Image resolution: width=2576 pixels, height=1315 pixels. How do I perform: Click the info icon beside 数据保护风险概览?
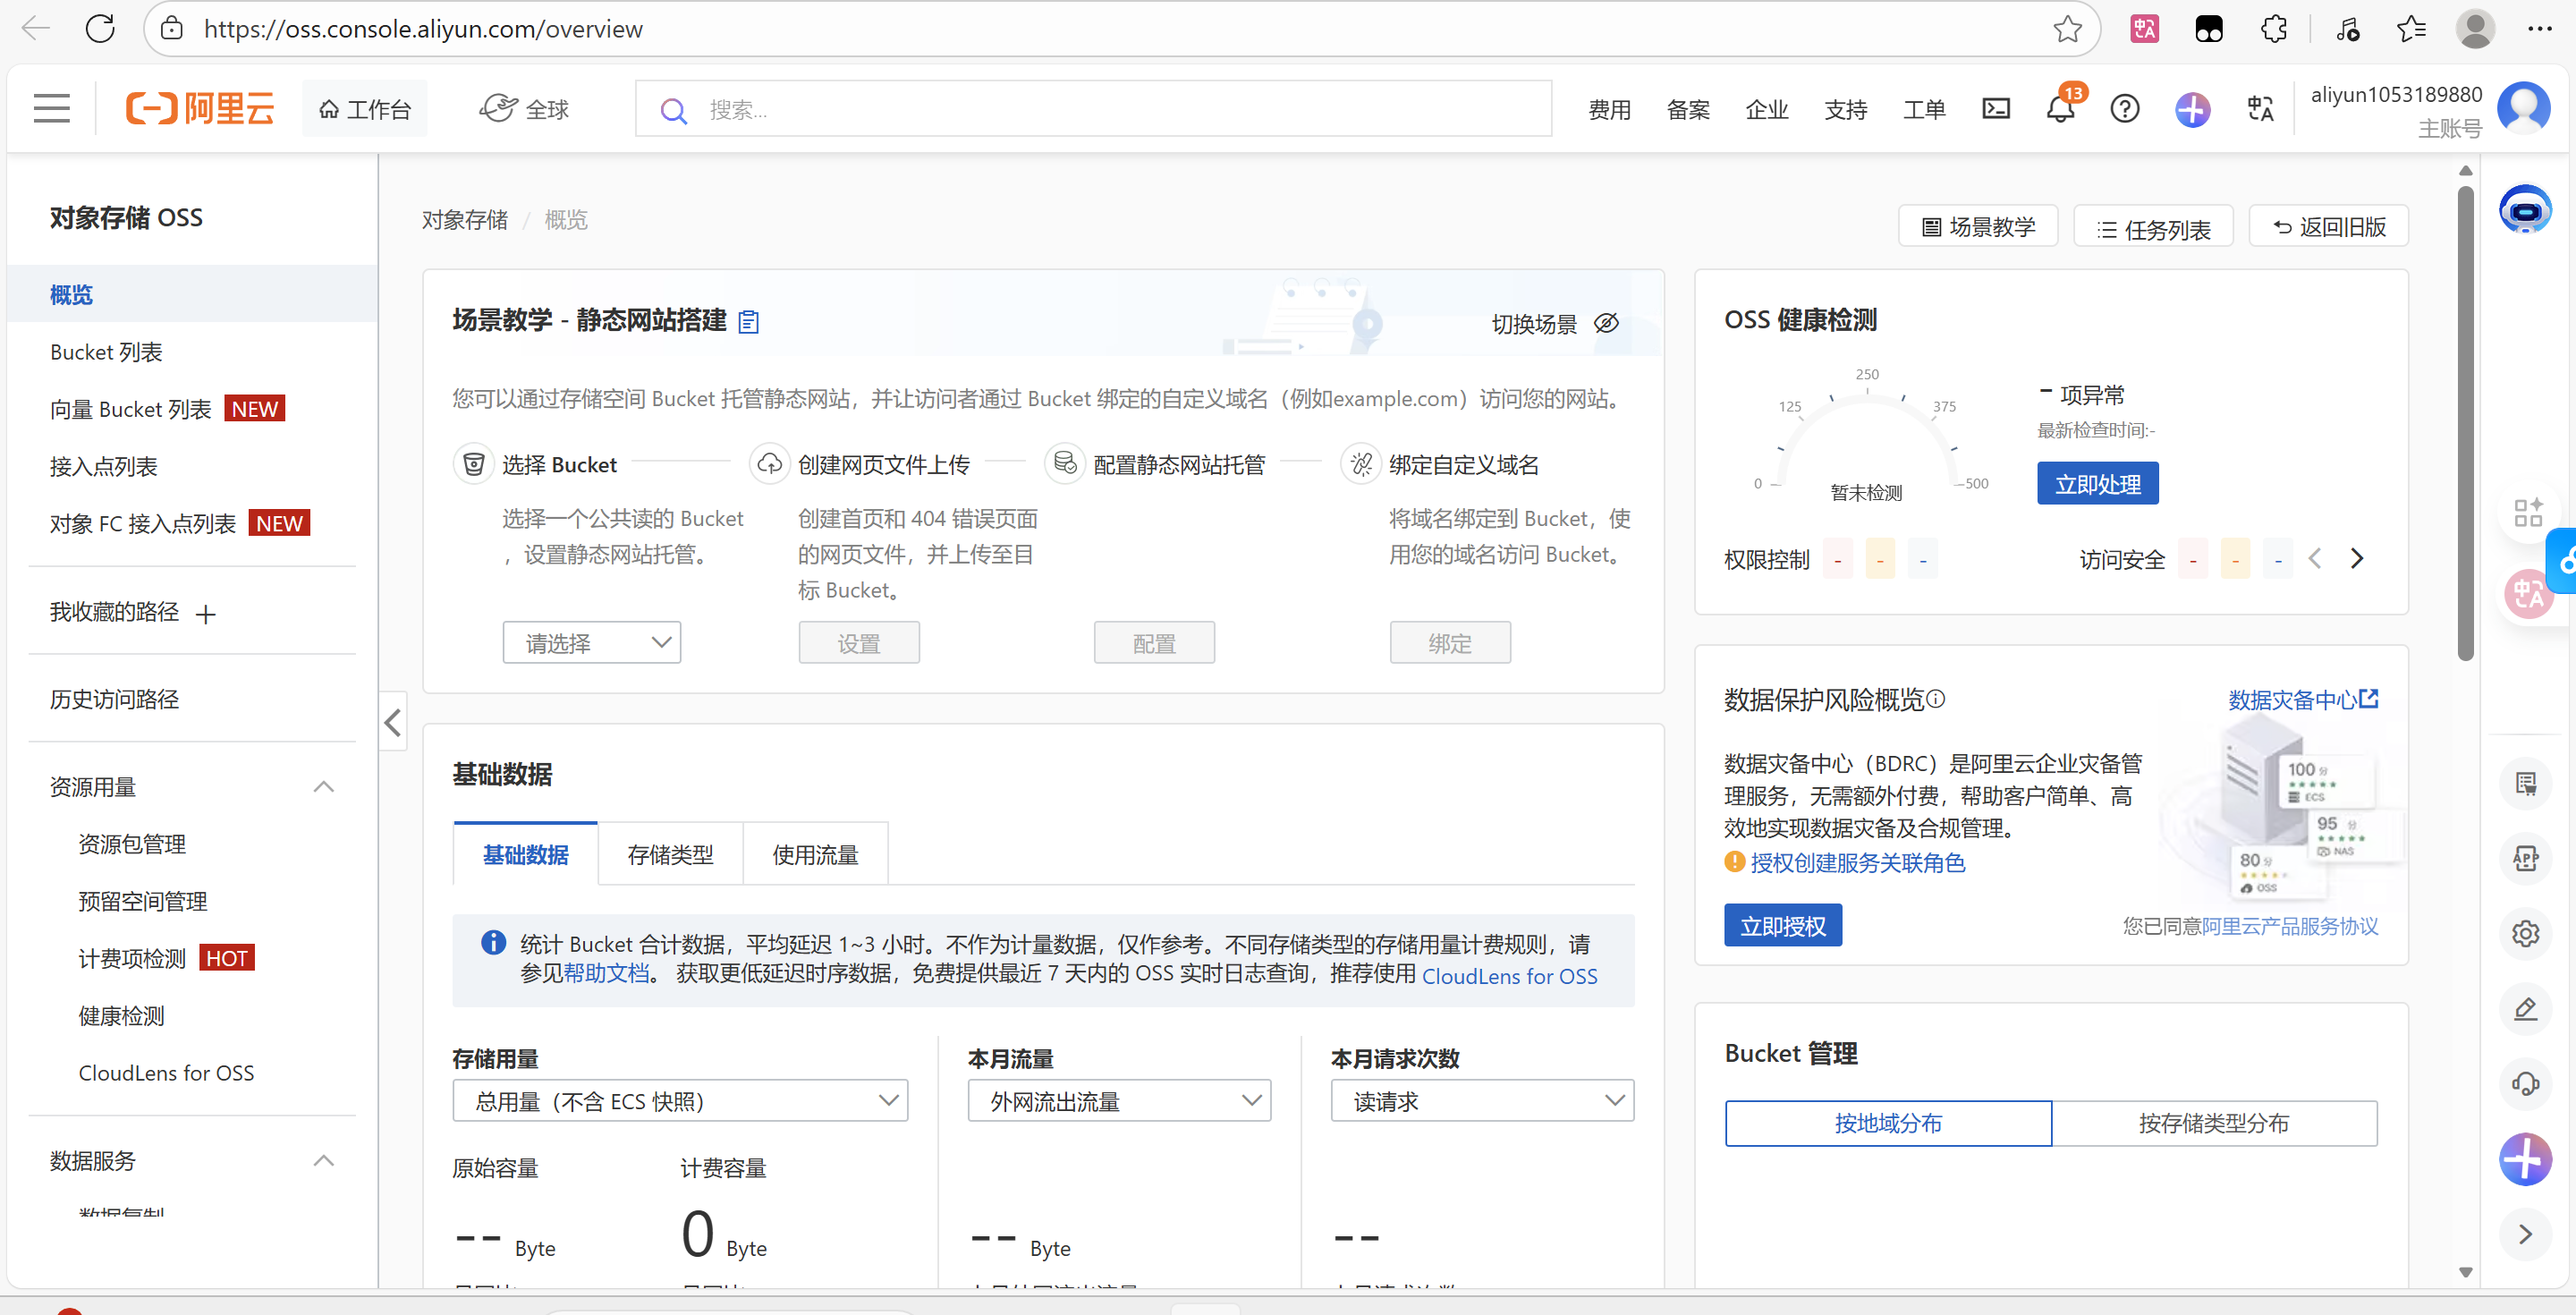[x=1935, y=698]
